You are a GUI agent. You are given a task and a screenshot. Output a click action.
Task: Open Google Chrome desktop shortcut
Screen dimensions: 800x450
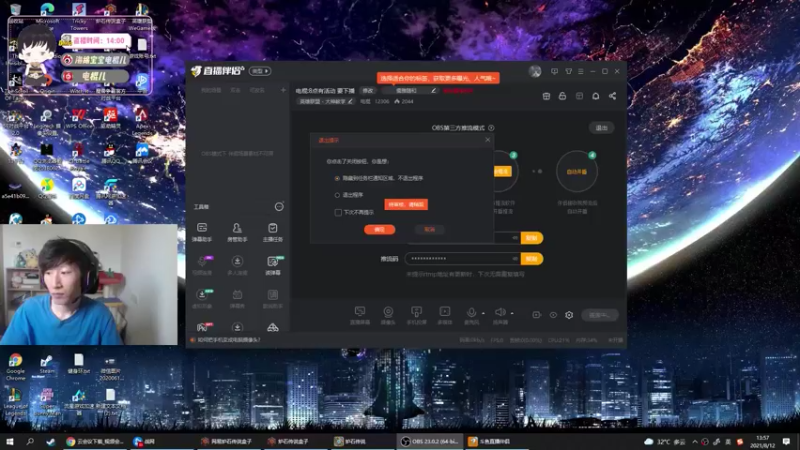click(x=15, y=366)
